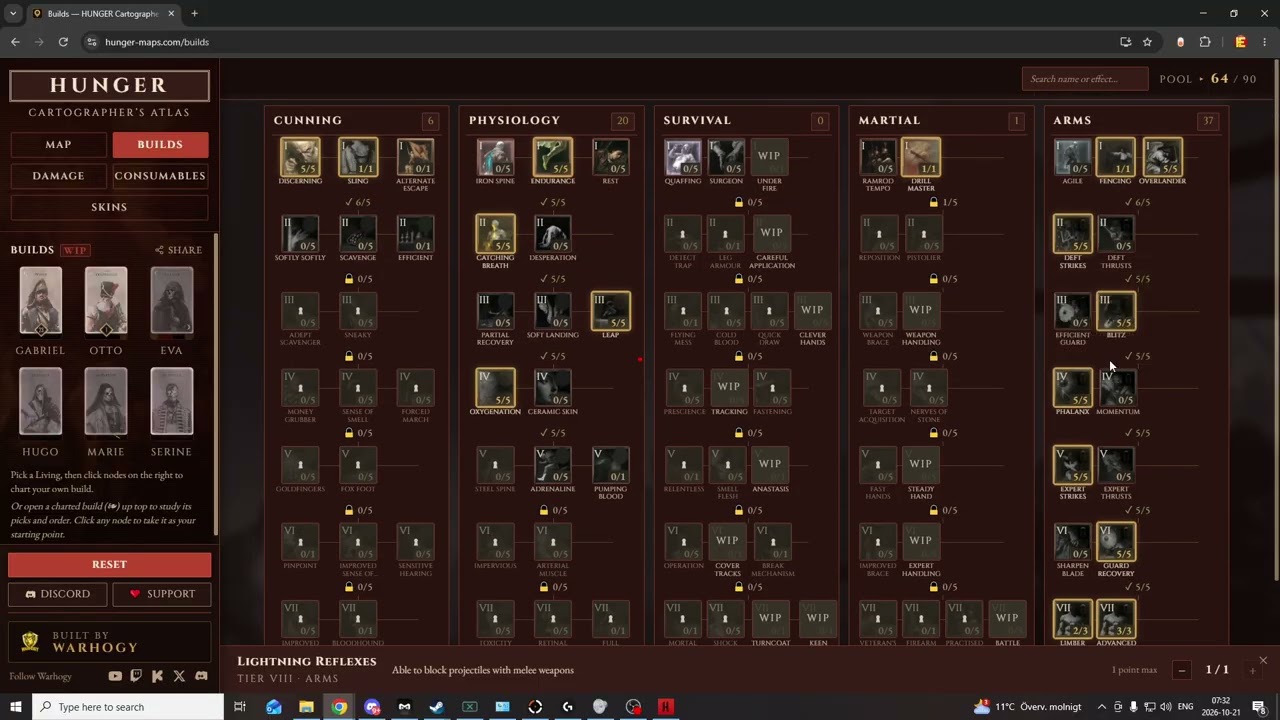Pick the Surgeon skill node

coord(726,157)
